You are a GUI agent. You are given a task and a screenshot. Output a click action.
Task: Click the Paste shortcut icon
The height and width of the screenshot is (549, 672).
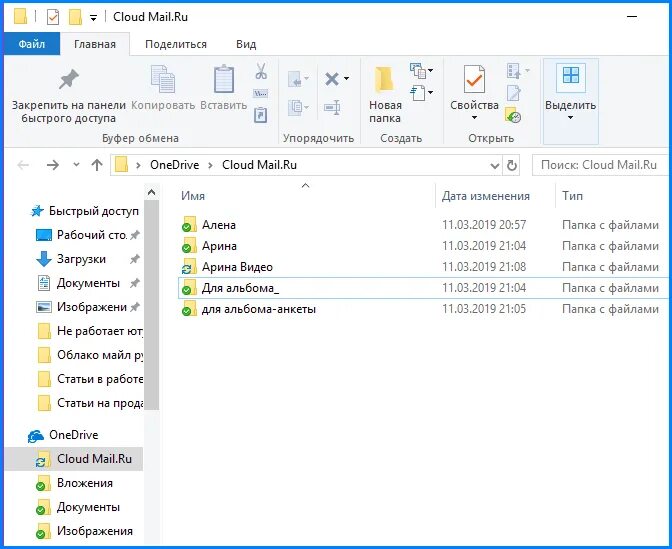pyautogui.click(x=261, y=115)
